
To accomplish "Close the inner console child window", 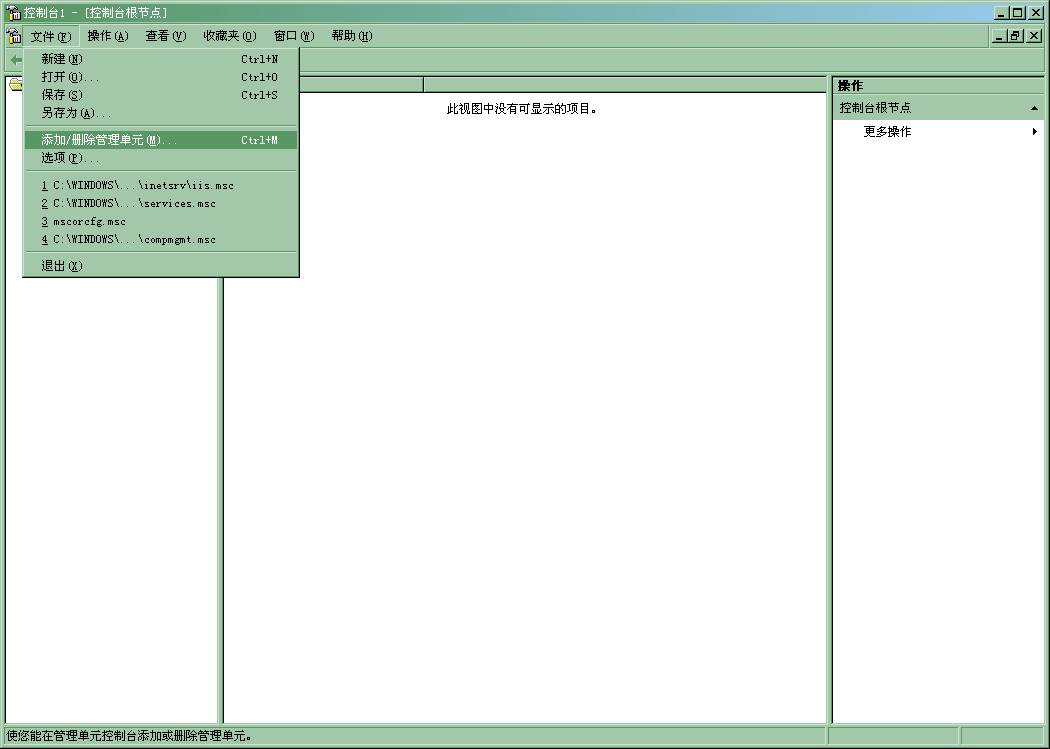I will tap(1034, 36).
